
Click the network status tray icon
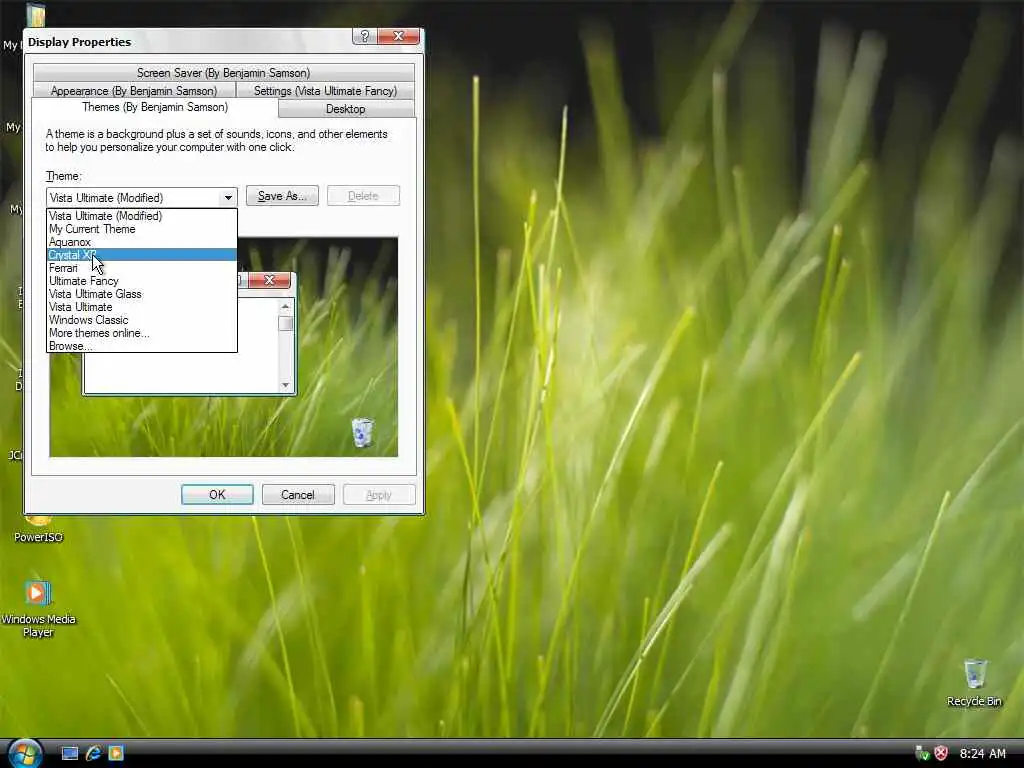[922, 754]
